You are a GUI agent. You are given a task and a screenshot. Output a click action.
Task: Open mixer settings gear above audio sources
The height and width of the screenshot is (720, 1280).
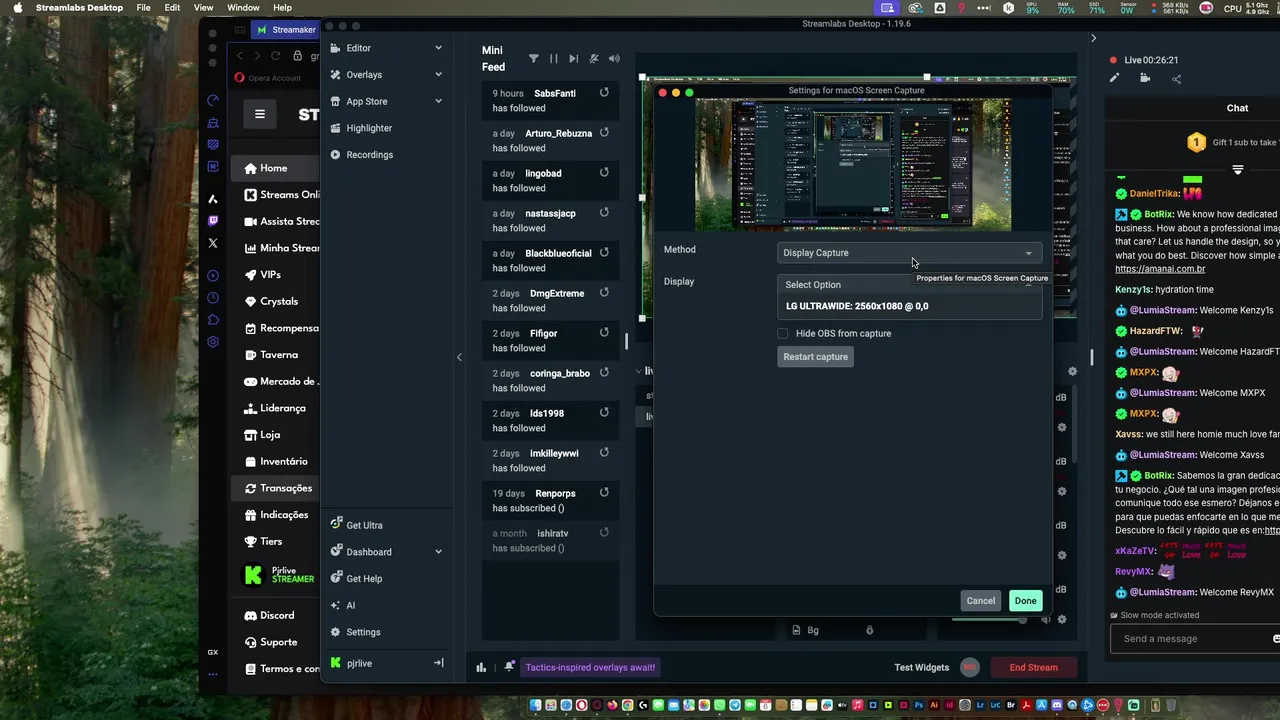point(1072,371)
